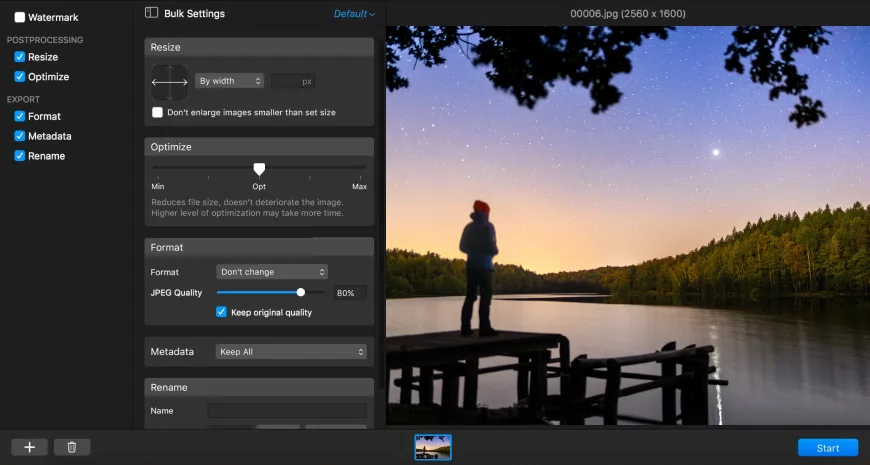Click the POSTPROCESSING sidebar heading
This screenshot has height=465, width=870.
[45, 40]
